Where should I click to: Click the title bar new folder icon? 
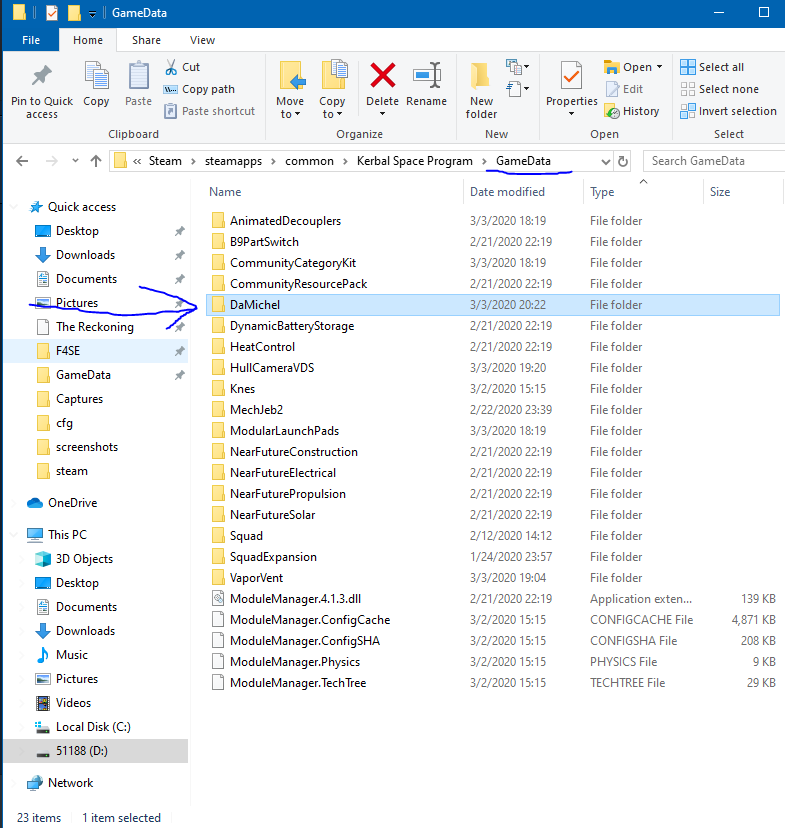74,13
